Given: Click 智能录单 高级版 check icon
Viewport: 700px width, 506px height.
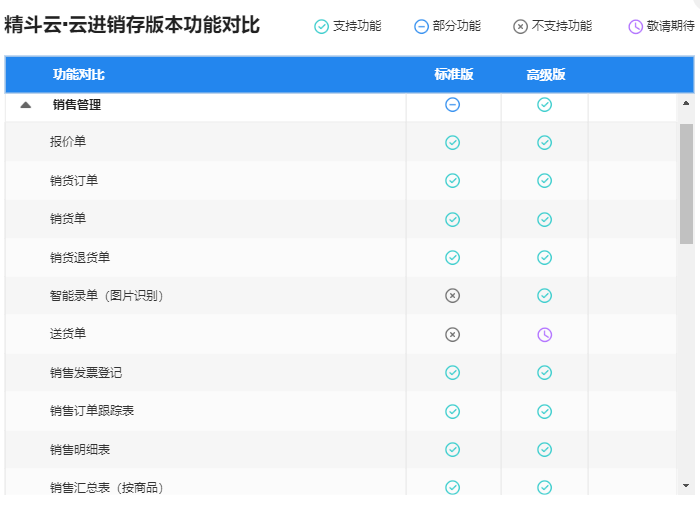Looking at the screenshot, I should tap(544, 295).
